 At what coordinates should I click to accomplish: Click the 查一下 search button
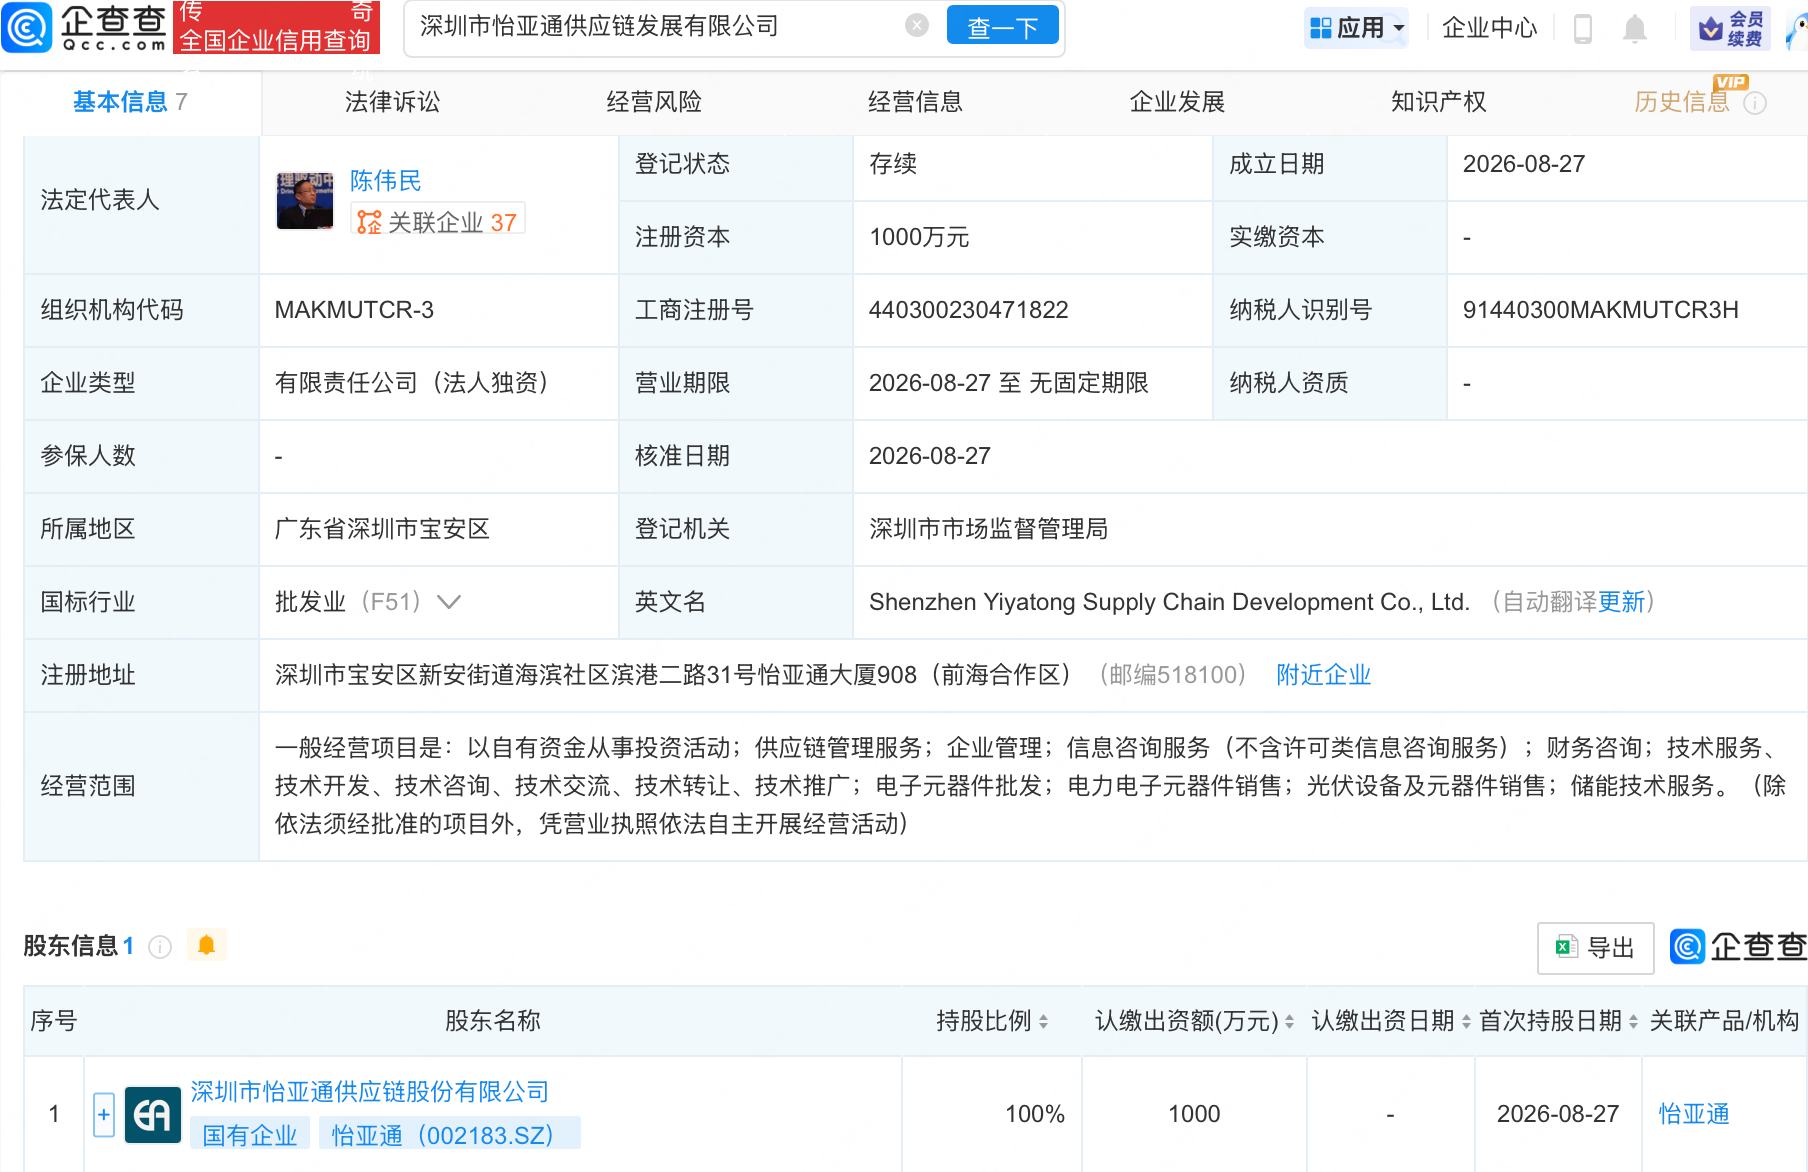(1002, 27)
